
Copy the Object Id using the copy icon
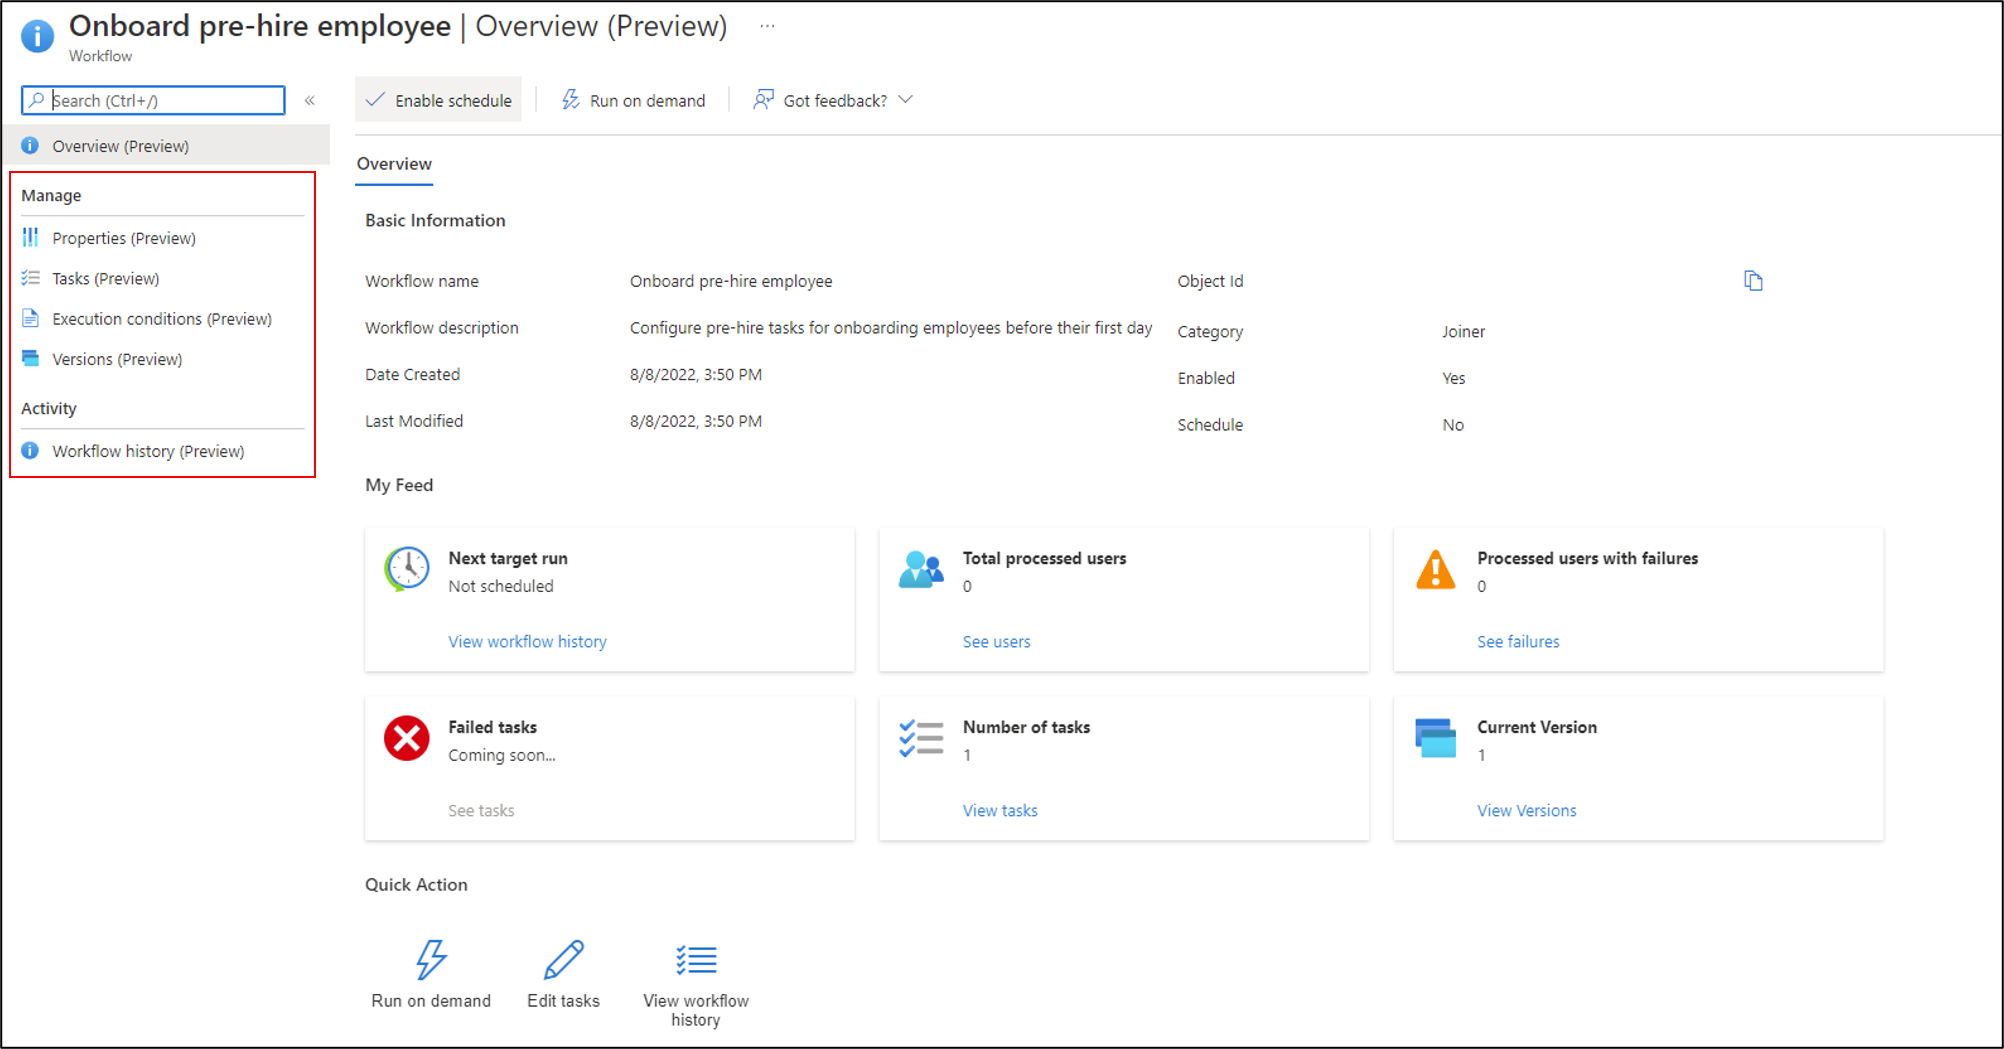1753,281
